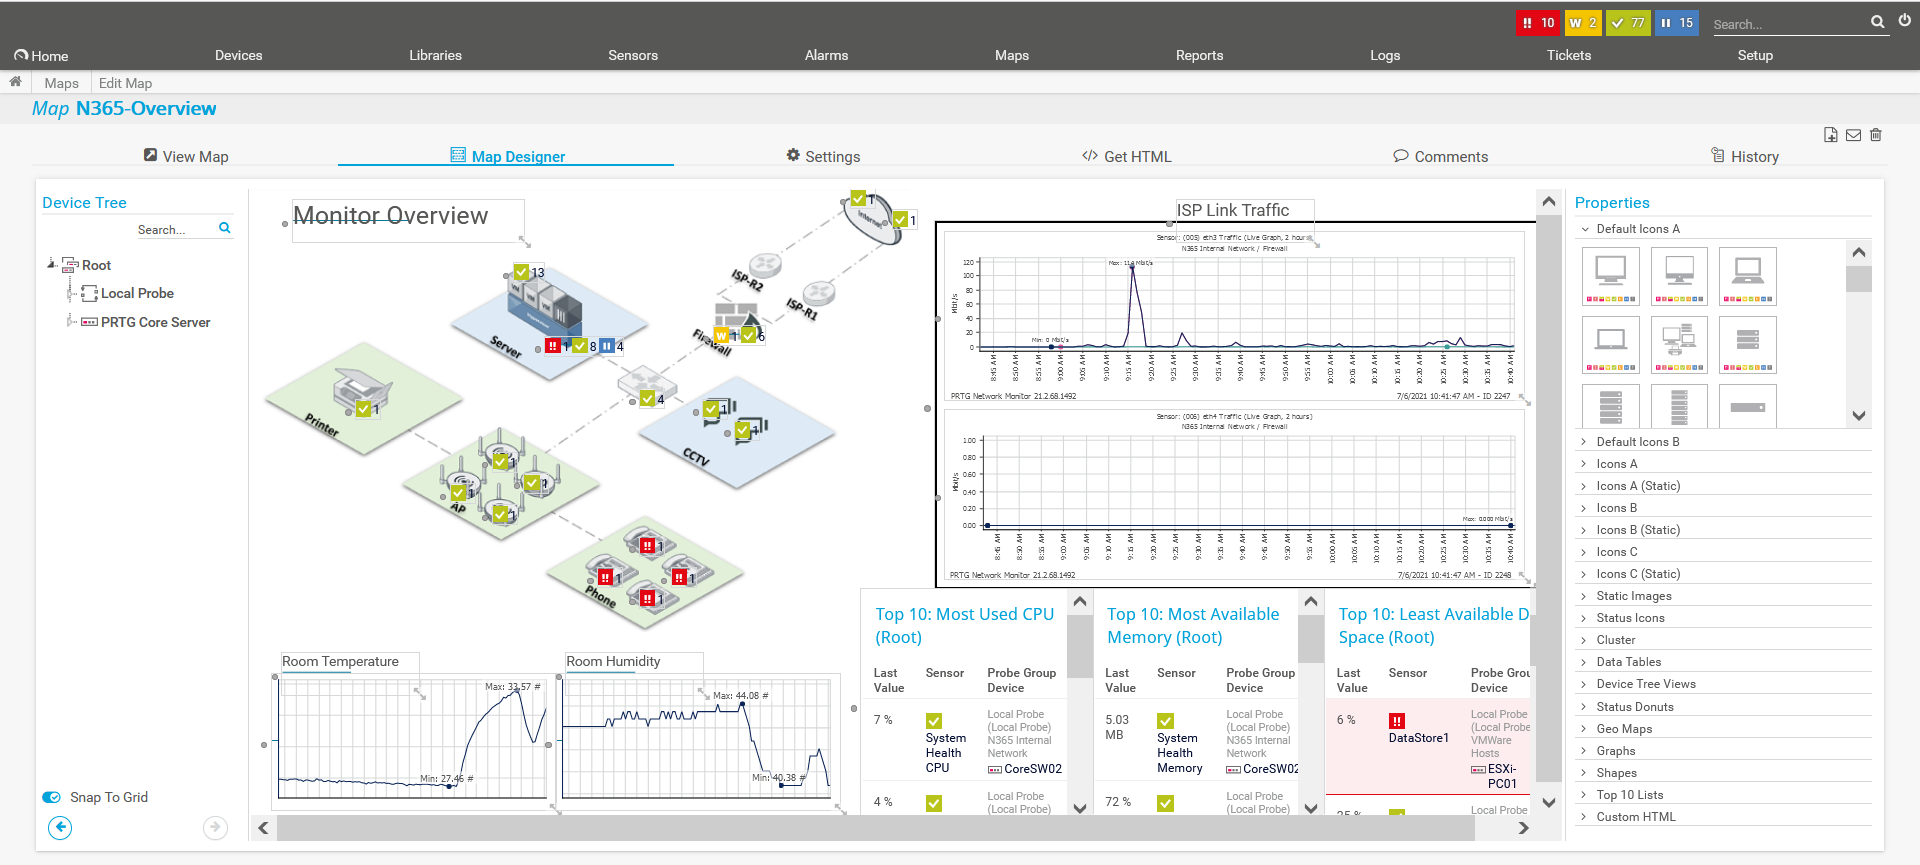Select the server rack icon in second row
This screenshot has height=865, width=1920.
pyautogui.click(x=1748, y=345)
